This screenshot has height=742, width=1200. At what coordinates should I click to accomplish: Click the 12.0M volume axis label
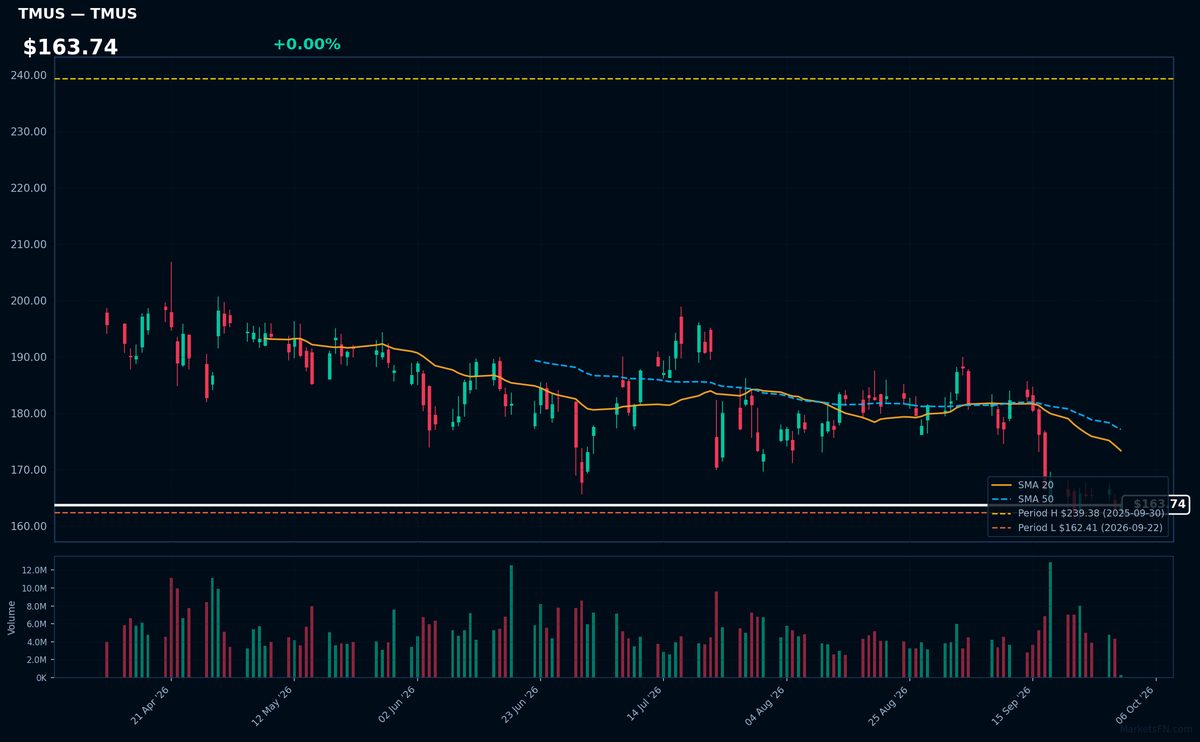point(34,570)
